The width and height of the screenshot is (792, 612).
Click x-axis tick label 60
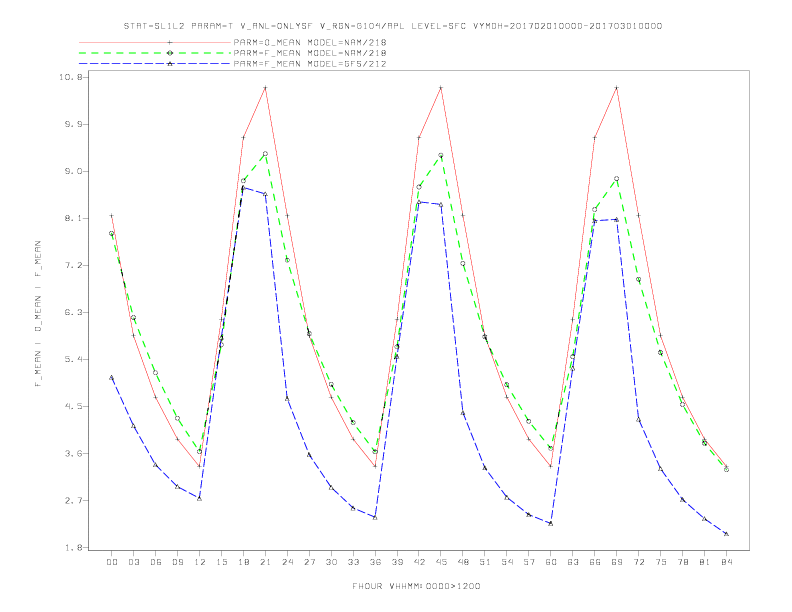551,562
